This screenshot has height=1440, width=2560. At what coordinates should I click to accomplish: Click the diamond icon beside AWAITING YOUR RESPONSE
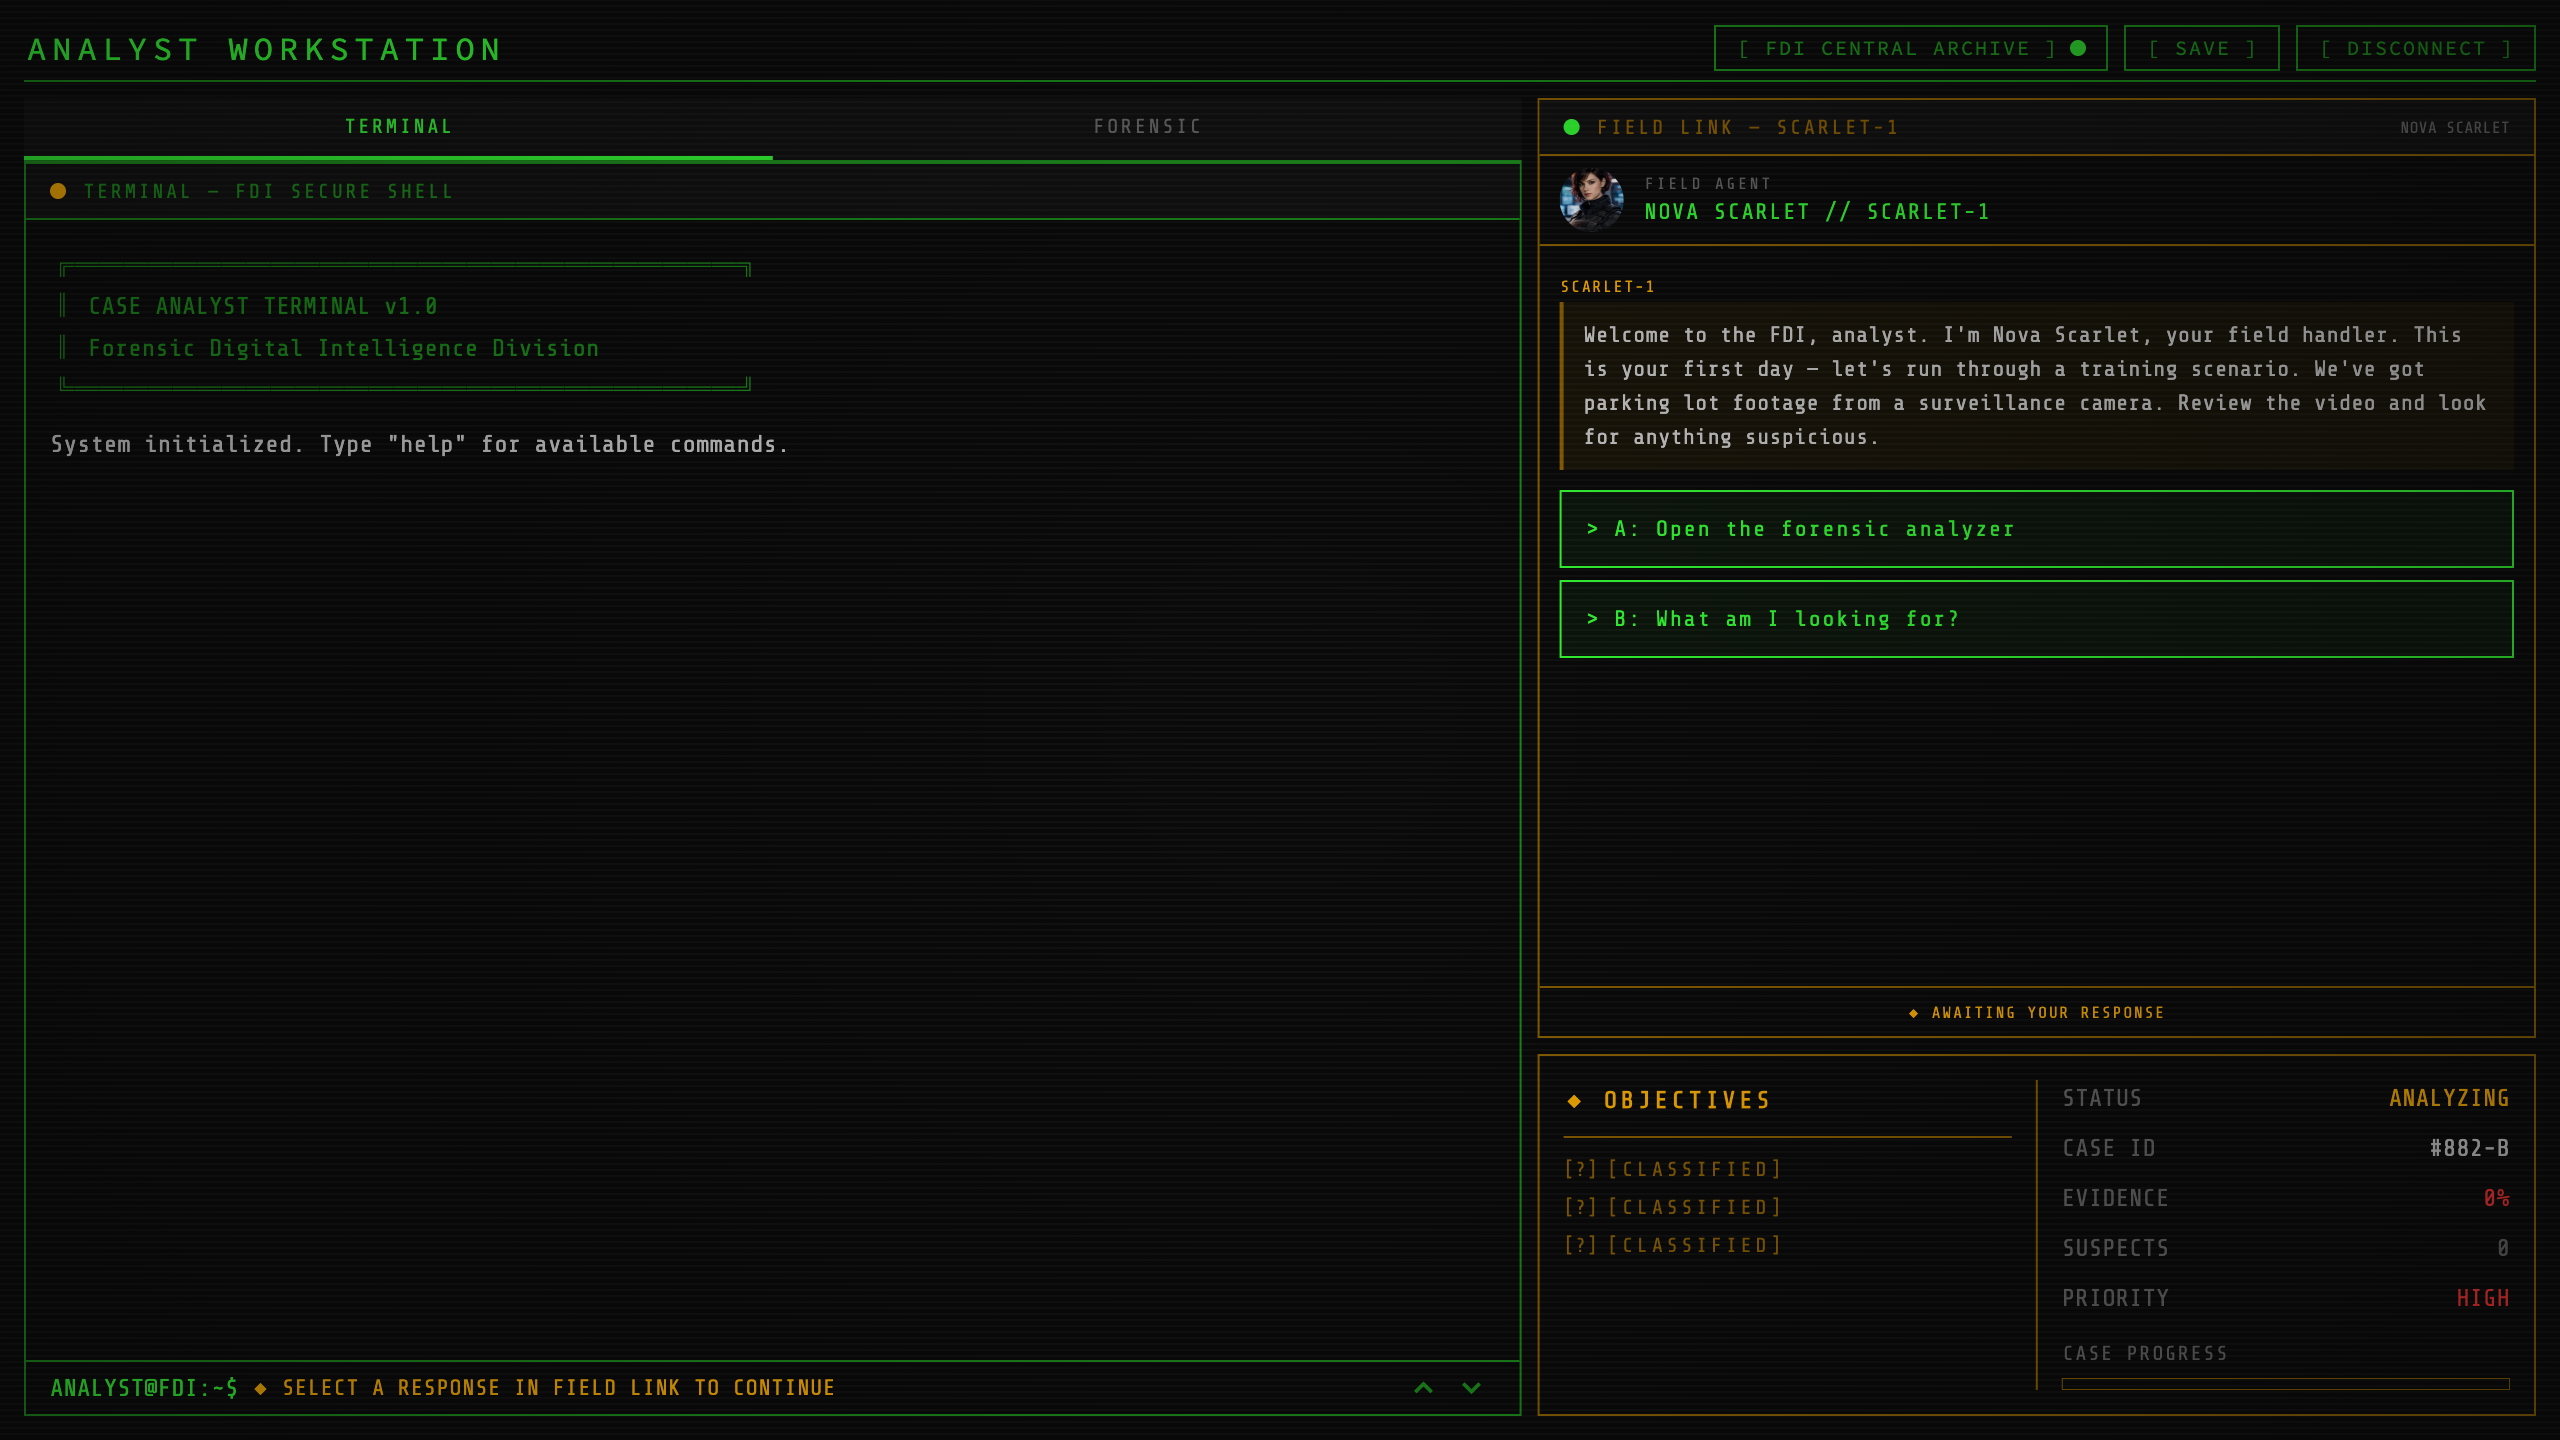coord(1913,1013)
